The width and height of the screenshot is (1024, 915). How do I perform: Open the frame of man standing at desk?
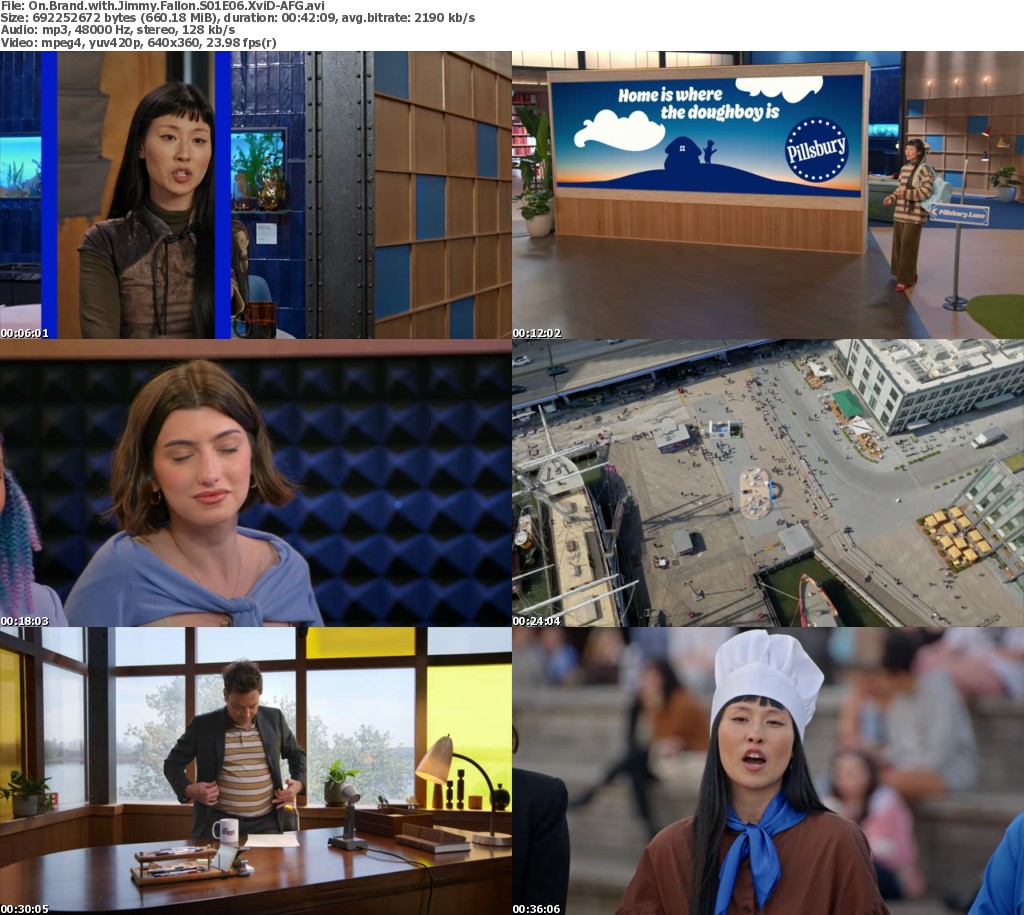tap(255, 771)
